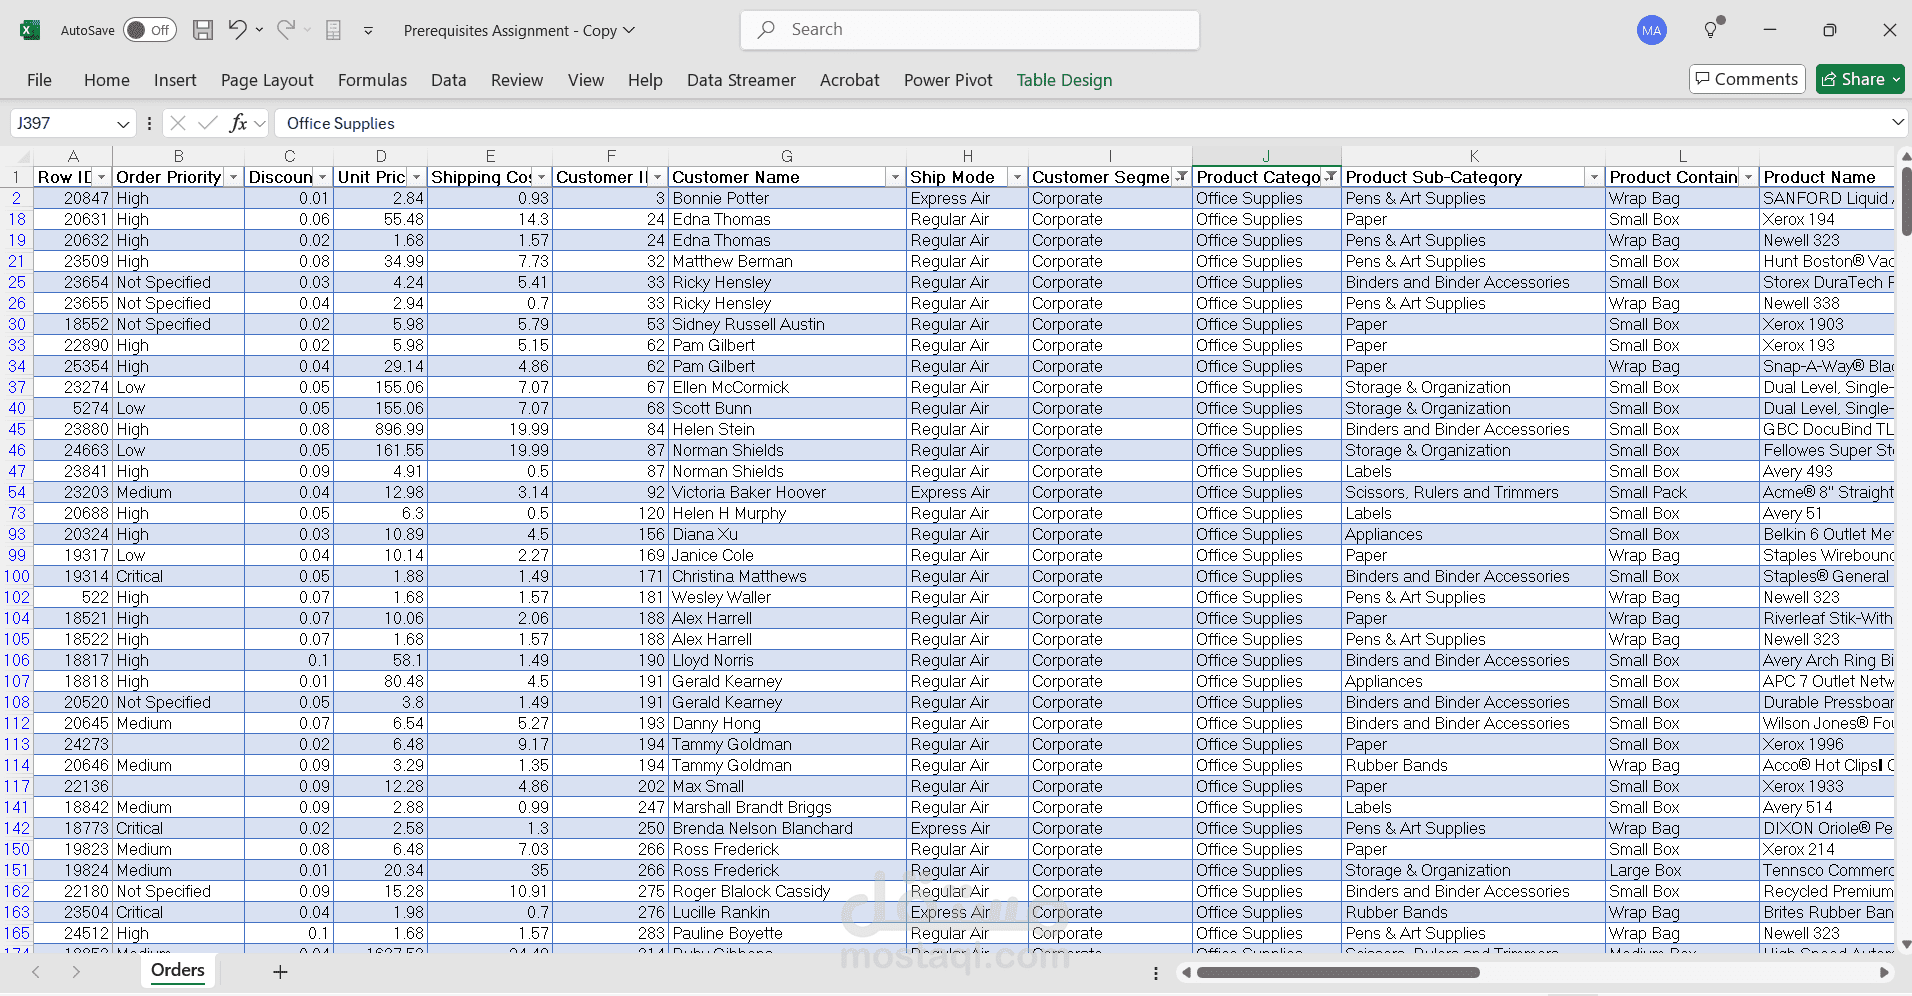Click next sheet navigation arrow
Image resolution: width=1912 pixels, height=996 pixels.
76,971
